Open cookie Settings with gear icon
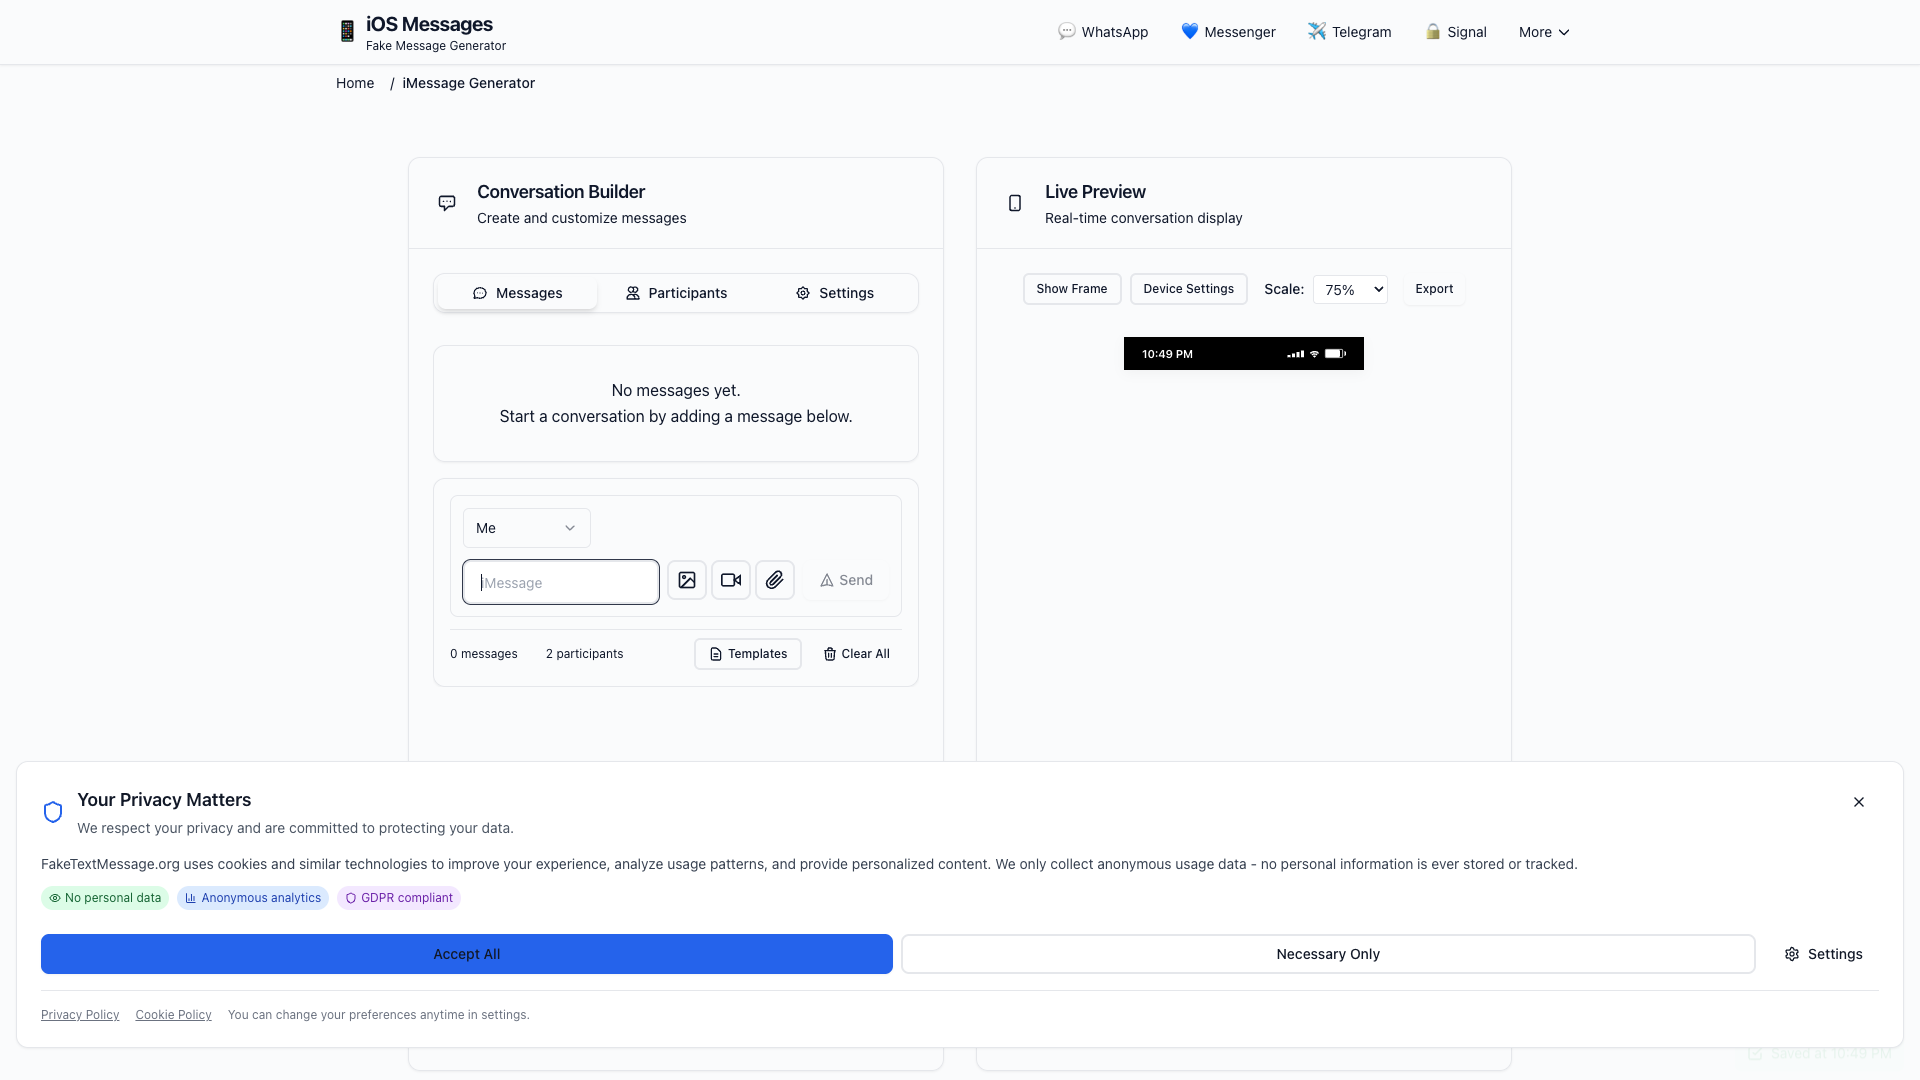This screenshot has height=1080, width=1920. (1823, 954)
